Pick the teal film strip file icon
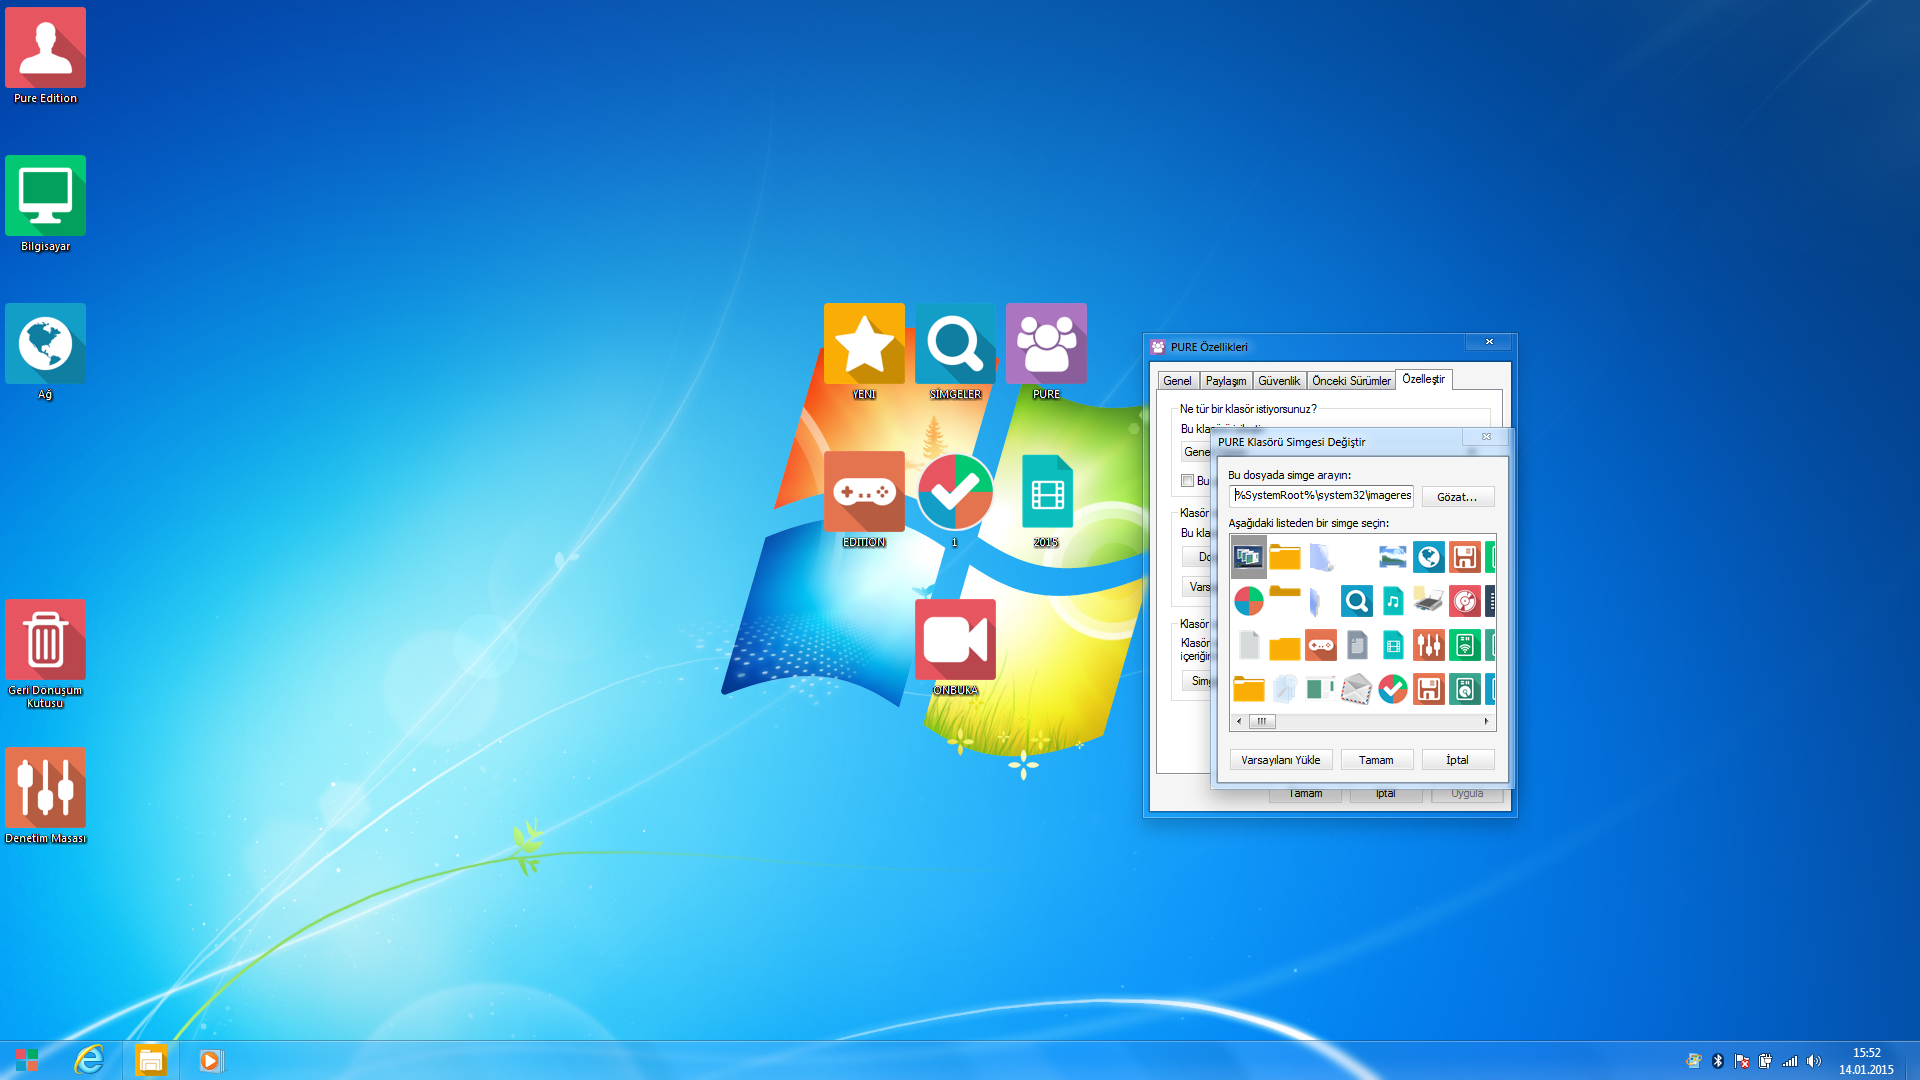 tap(1393, 645)
